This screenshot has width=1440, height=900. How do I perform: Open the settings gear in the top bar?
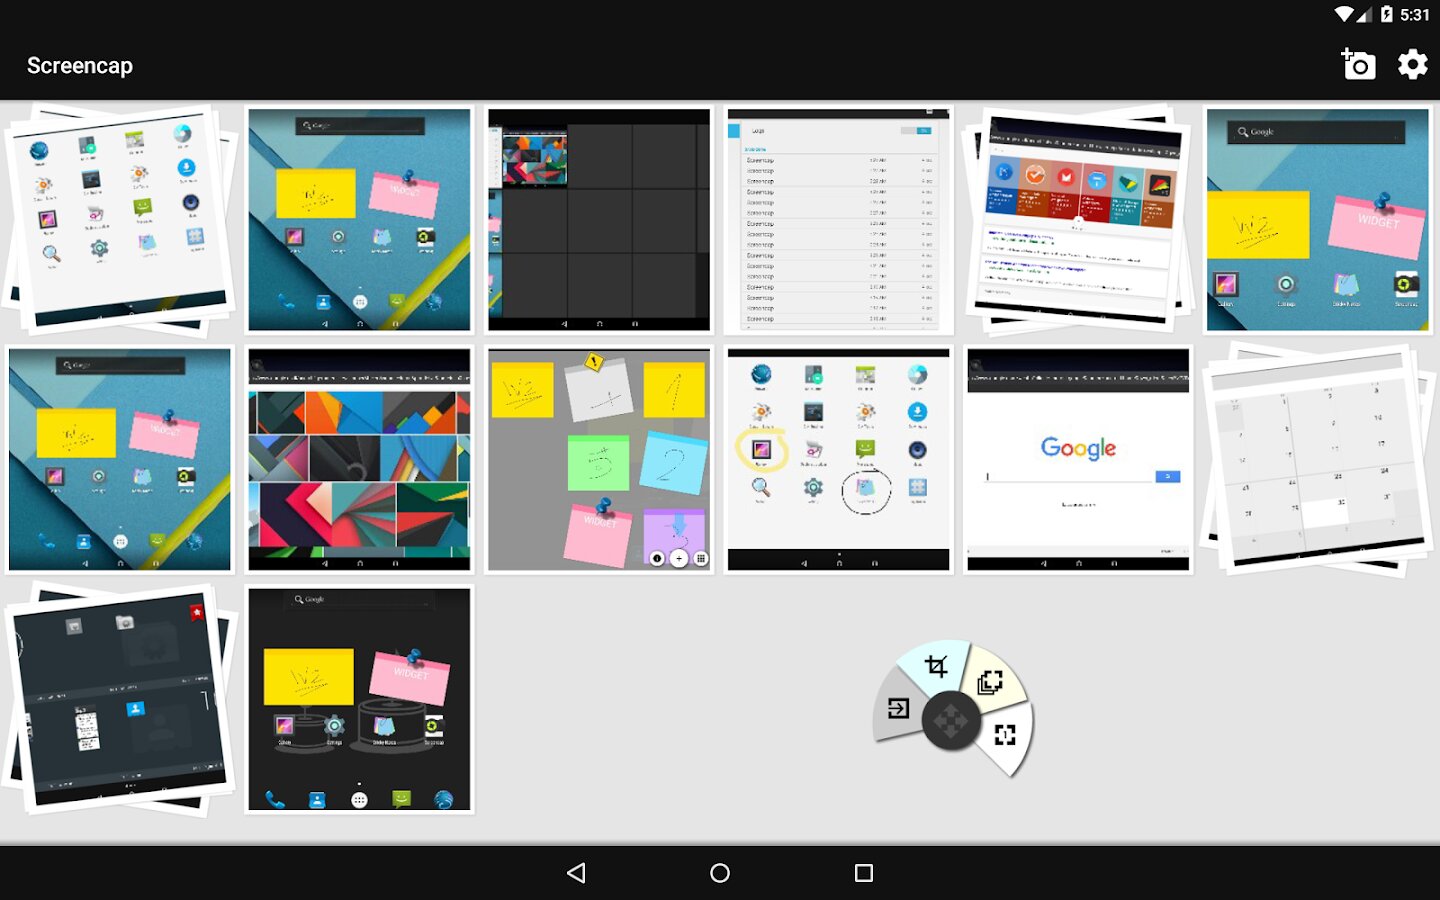(1412, 65)
